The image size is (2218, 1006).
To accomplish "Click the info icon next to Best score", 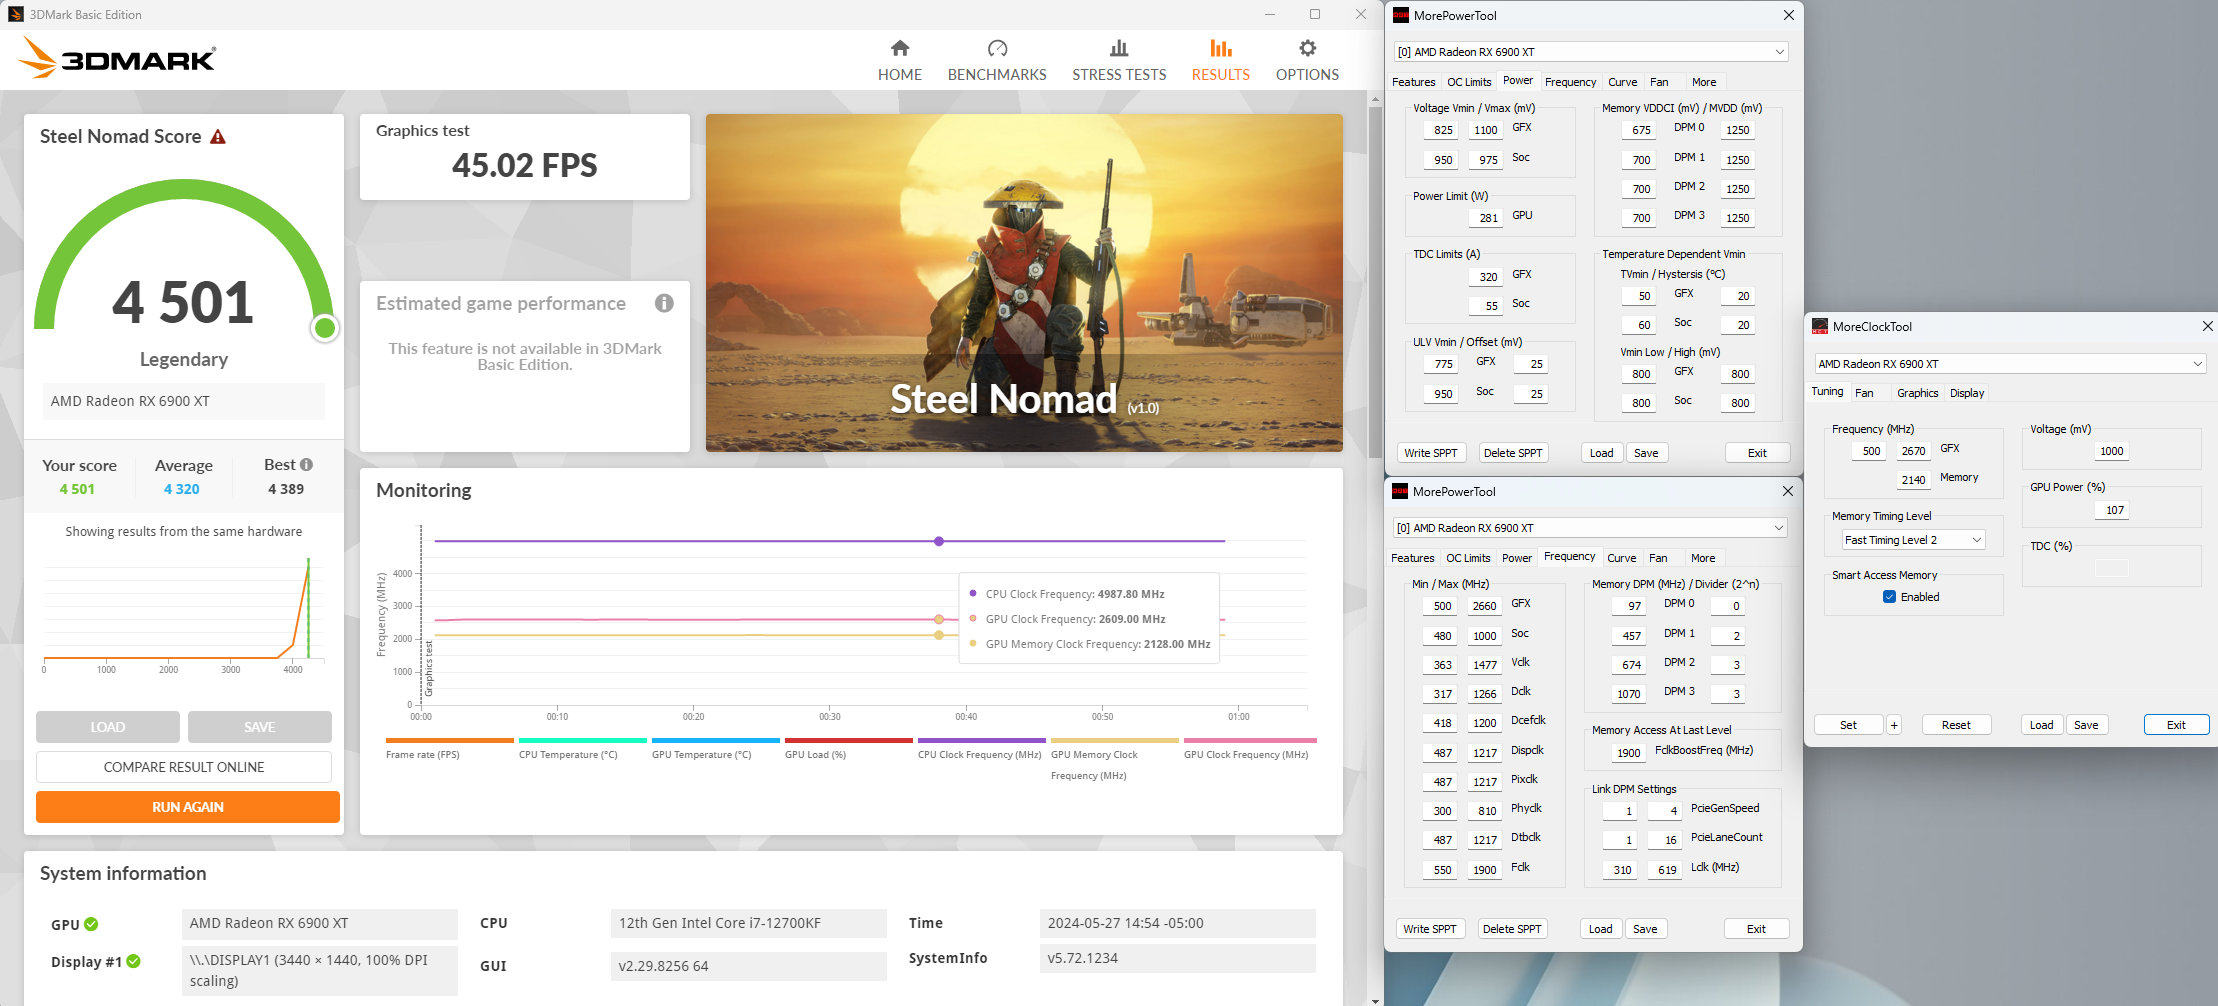I will click(x=305, y=463).
